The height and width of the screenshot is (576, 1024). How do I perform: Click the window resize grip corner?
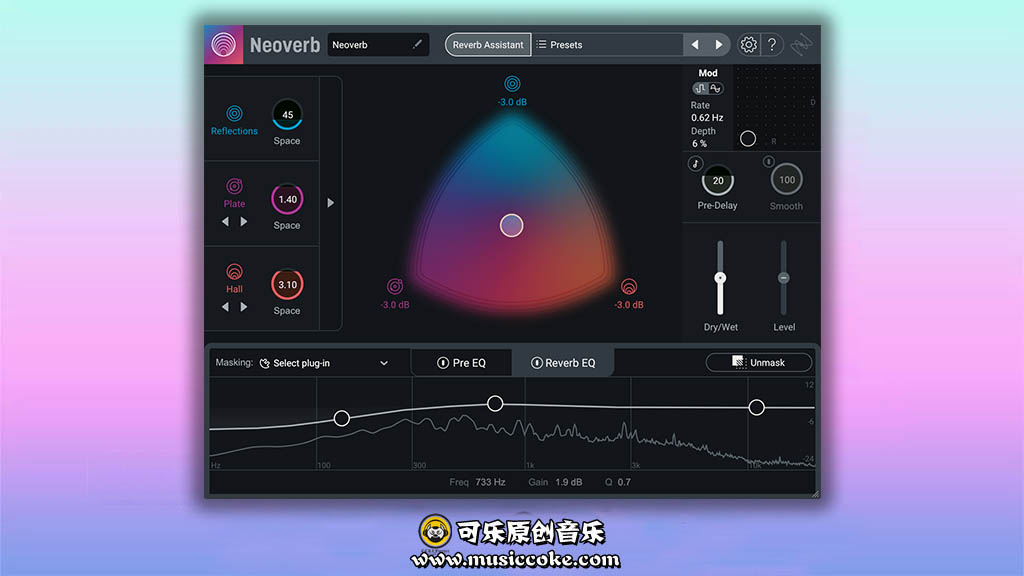pyautogui.click(x=815, y=494)
